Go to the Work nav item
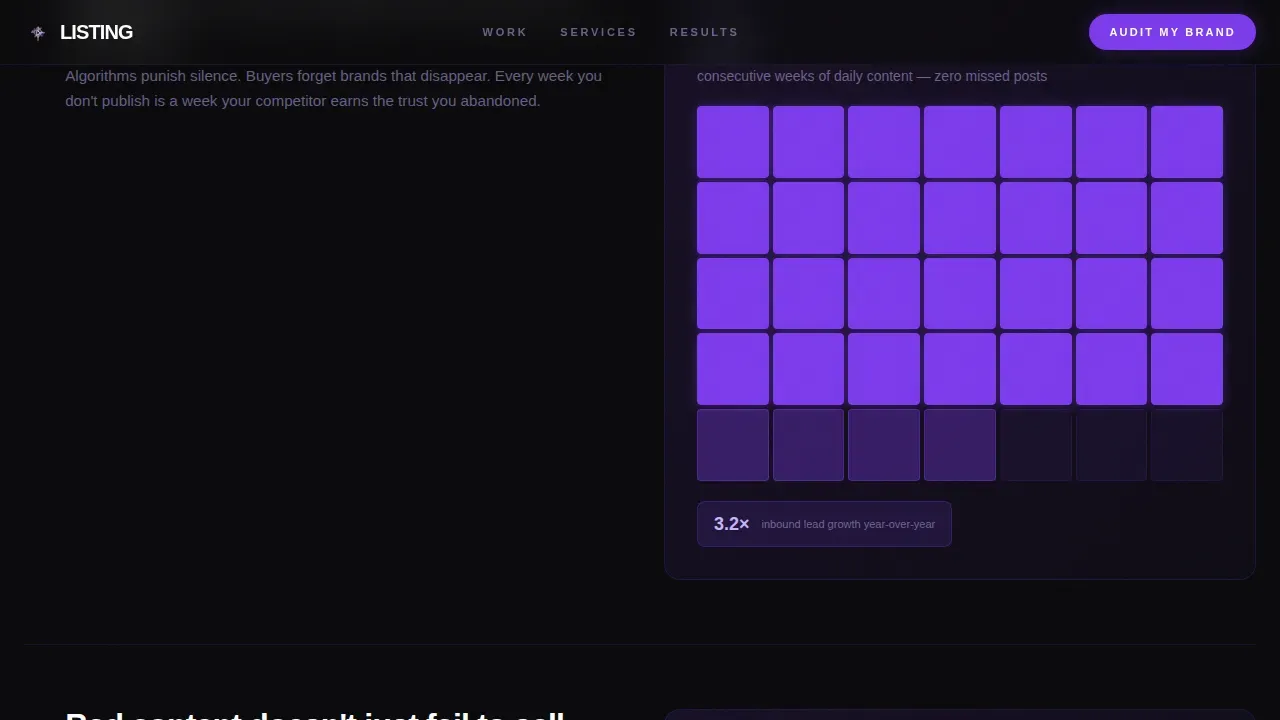 click(x=505, y=32)
